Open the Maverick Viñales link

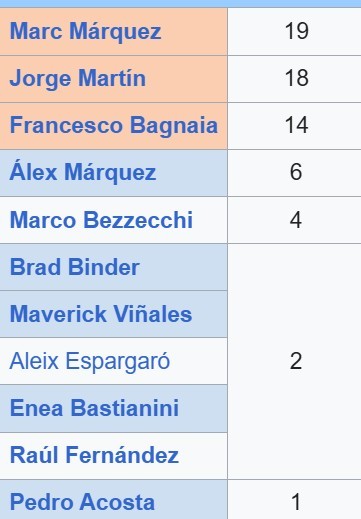[x=101, y=314]
